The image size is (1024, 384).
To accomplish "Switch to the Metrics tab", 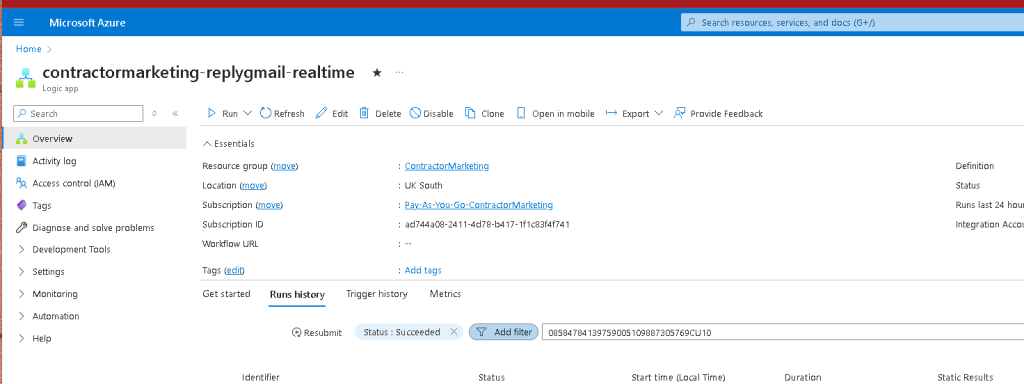I will point(445,294).
